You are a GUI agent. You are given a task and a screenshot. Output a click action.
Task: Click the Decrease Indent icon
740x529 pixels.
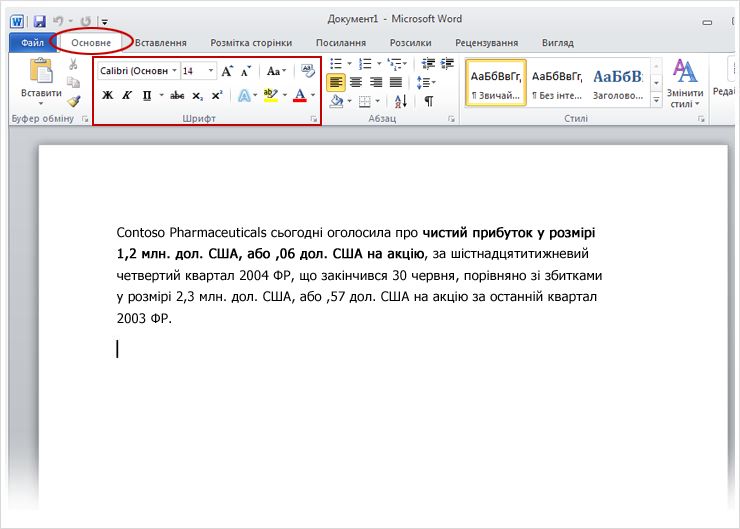coord(429,64)
